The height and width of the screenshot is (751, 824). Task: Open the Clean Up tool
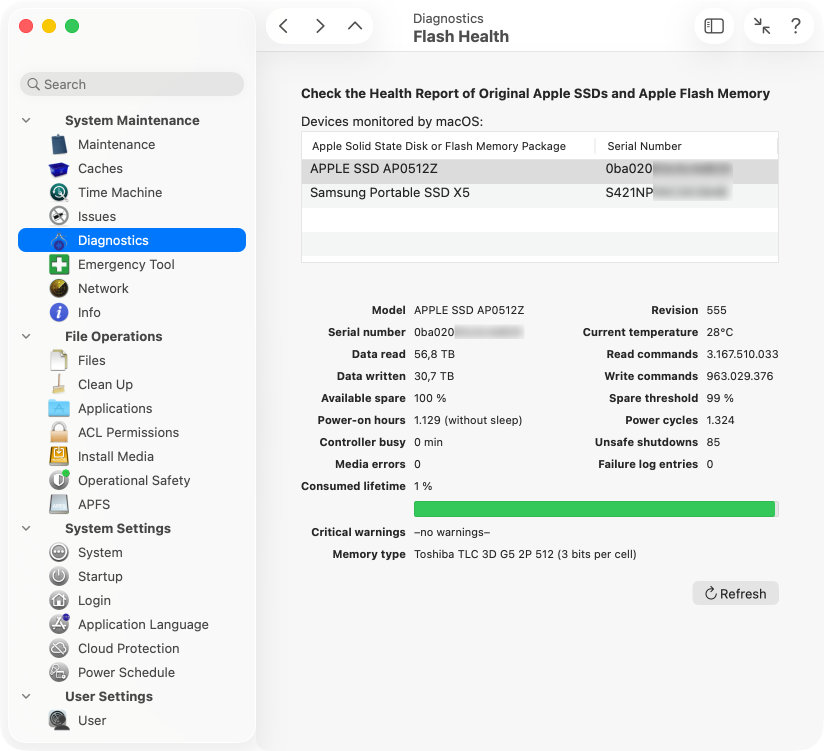tap(105, 384)
